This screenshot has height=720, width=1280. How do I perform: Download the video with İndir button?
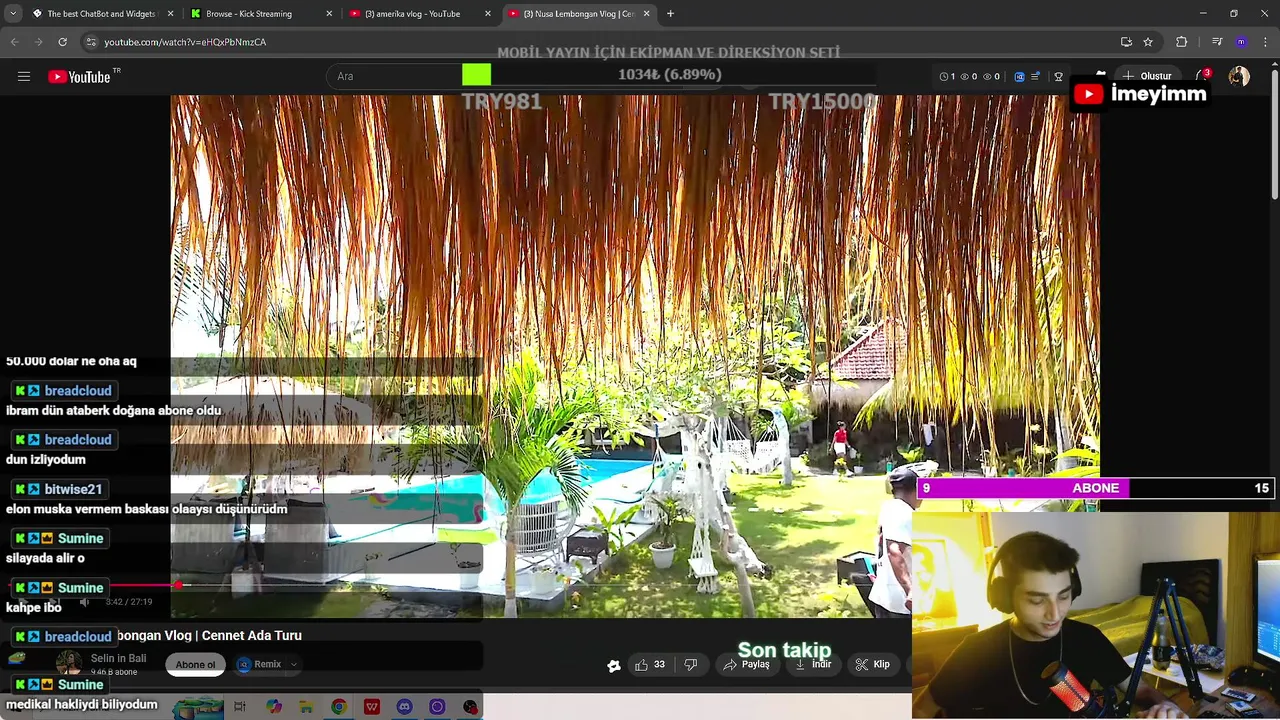point(813,664)
